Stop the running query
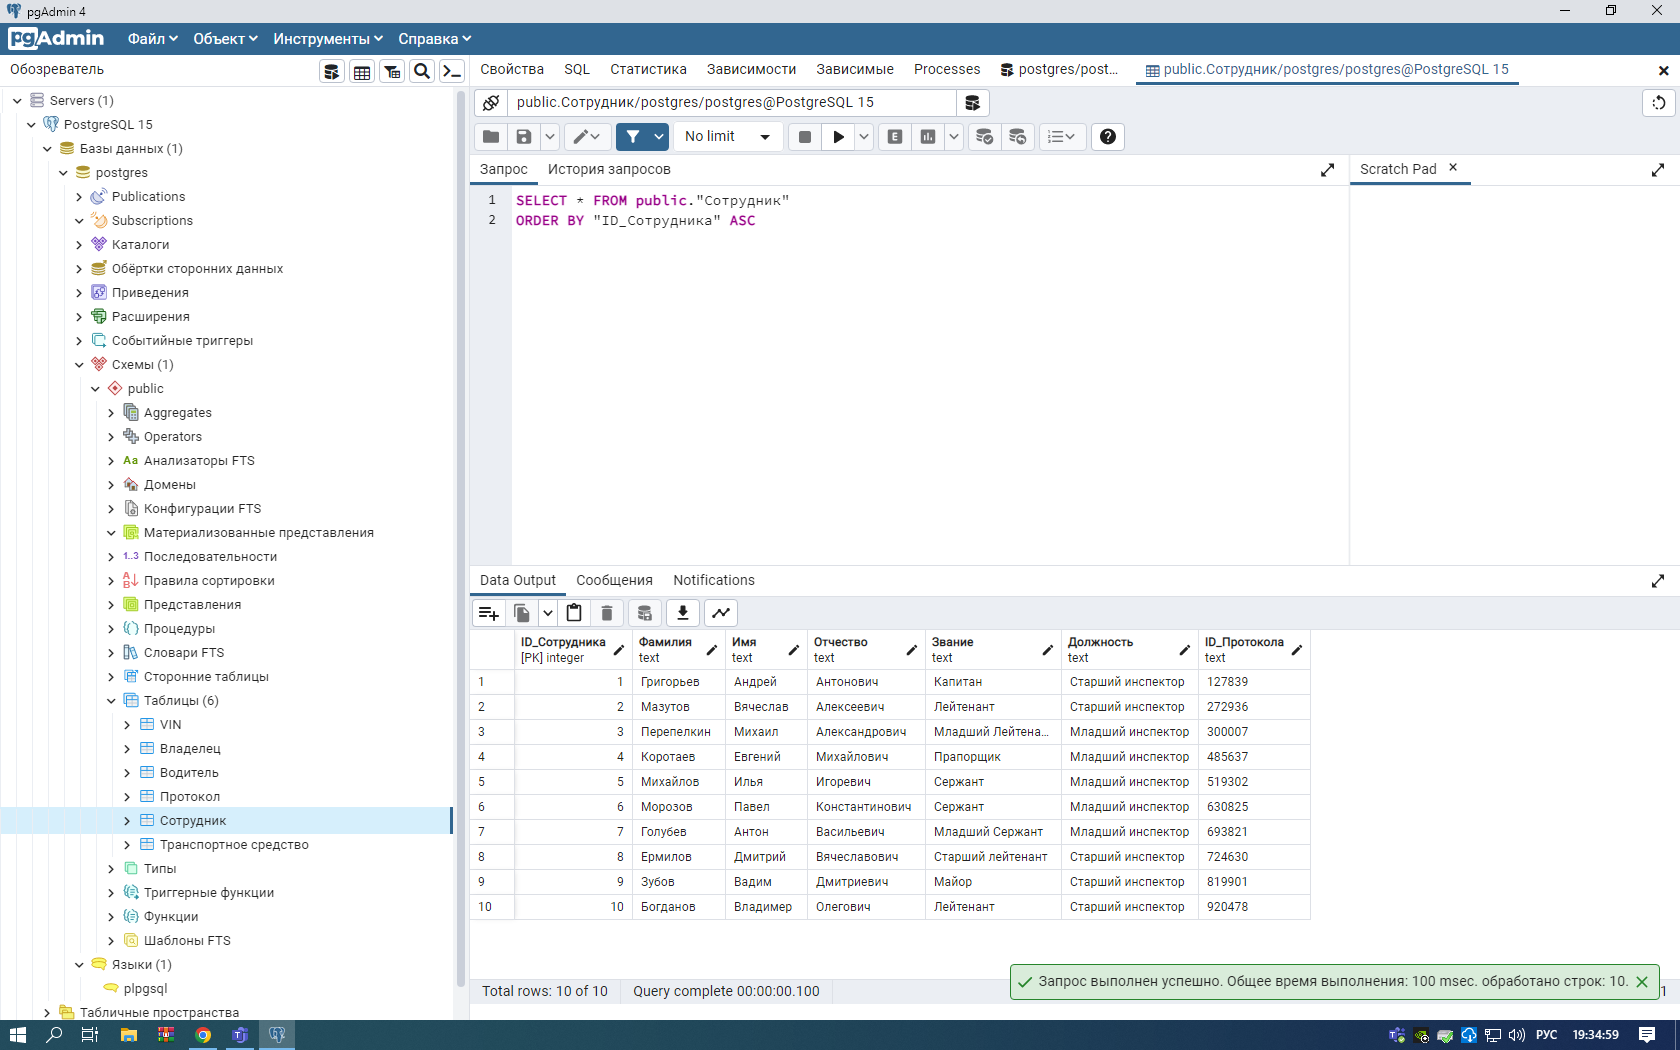Screen dimensions: 1680x1050 (805, 137)
